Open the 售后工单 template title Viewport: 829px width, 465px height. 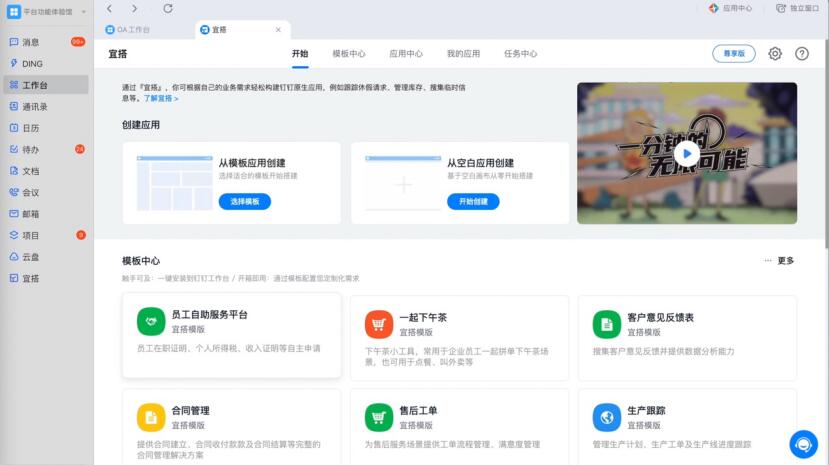[x=418, y=411]
